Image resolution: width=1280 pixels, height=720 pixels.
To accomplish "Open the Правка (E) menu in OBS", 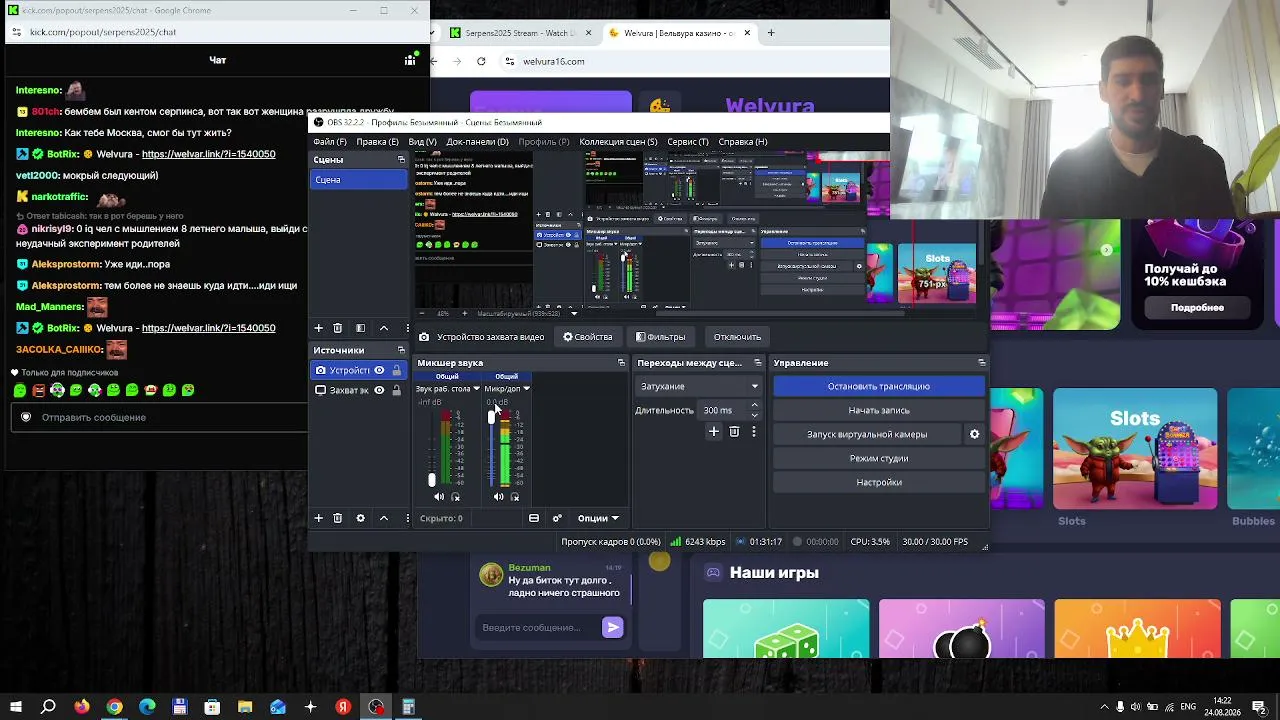I will coord(377,142).
